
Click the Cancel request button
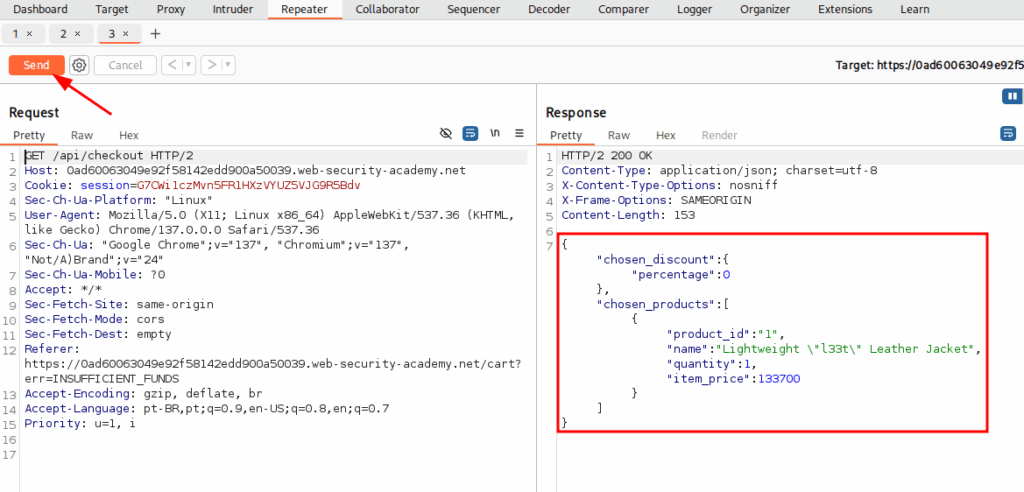[x=125, y=65]
